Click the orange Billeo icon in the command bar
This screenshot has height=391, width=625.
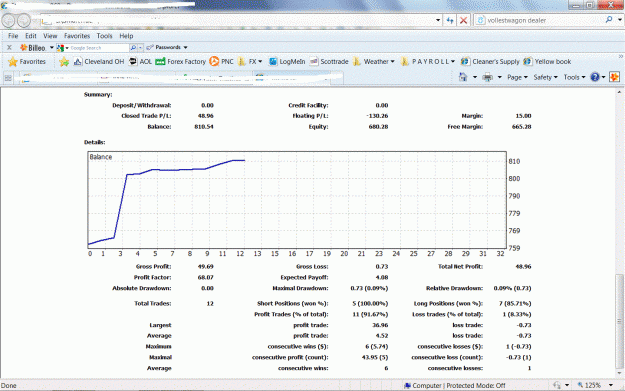614,77
